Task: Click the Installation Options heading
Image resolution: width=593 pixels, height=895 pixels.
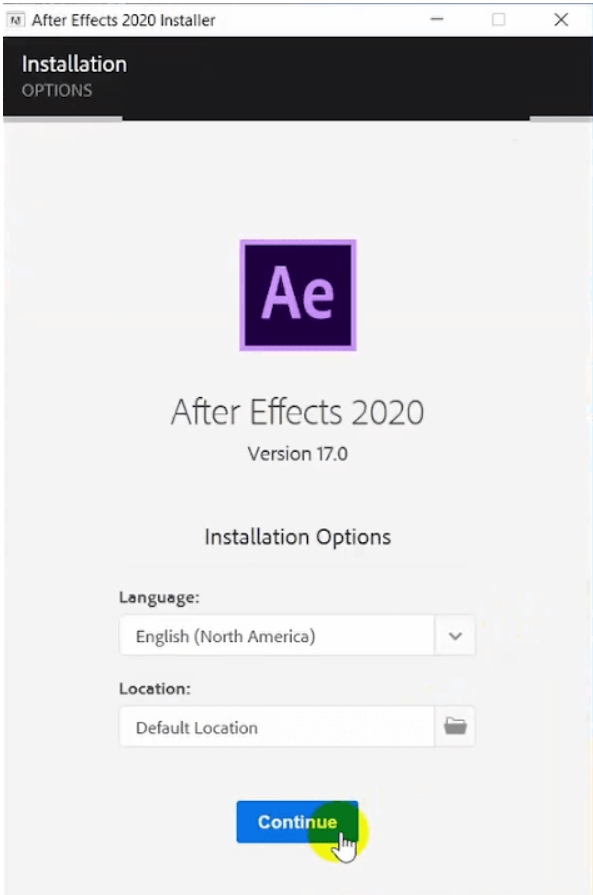Action: click(296, 535)
